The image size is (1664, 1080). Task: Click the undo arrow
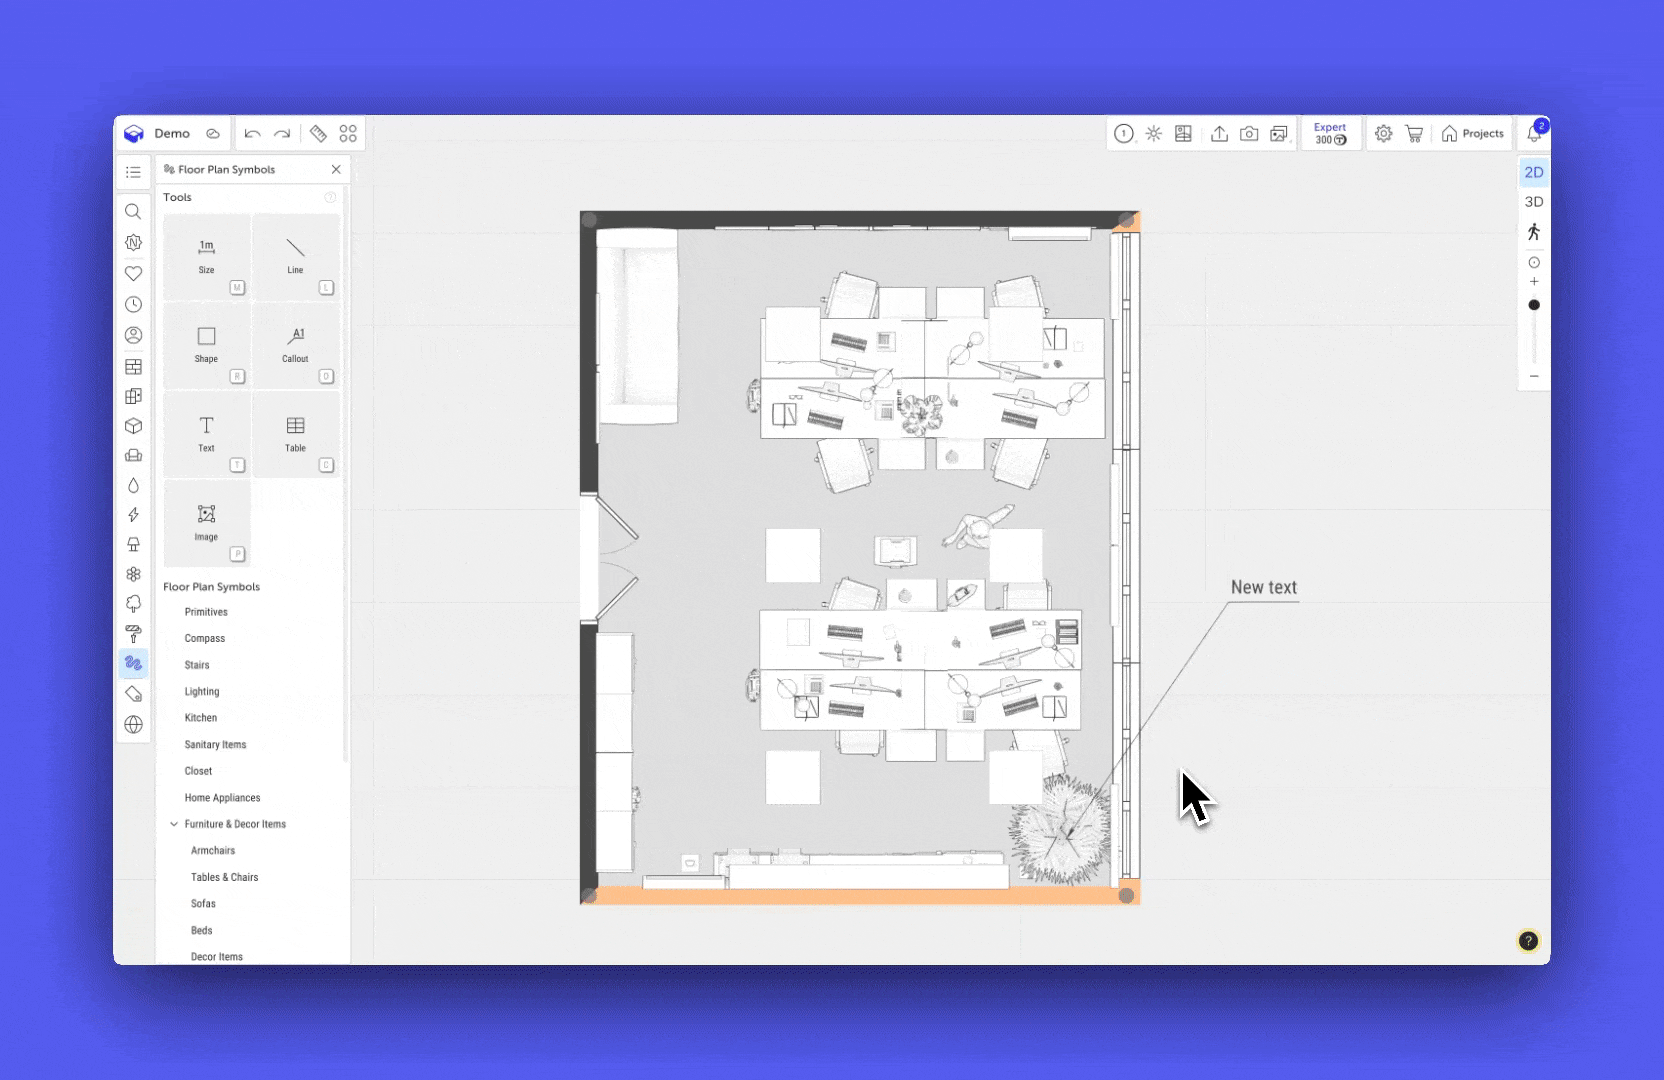[x=252, y=134]
